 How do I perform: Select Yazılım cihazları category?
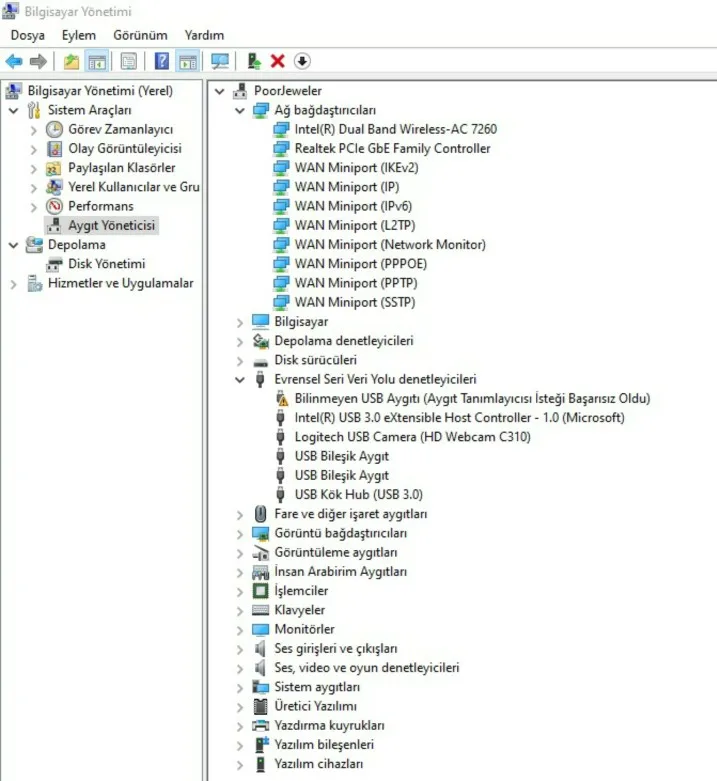(x=319, y=764)
